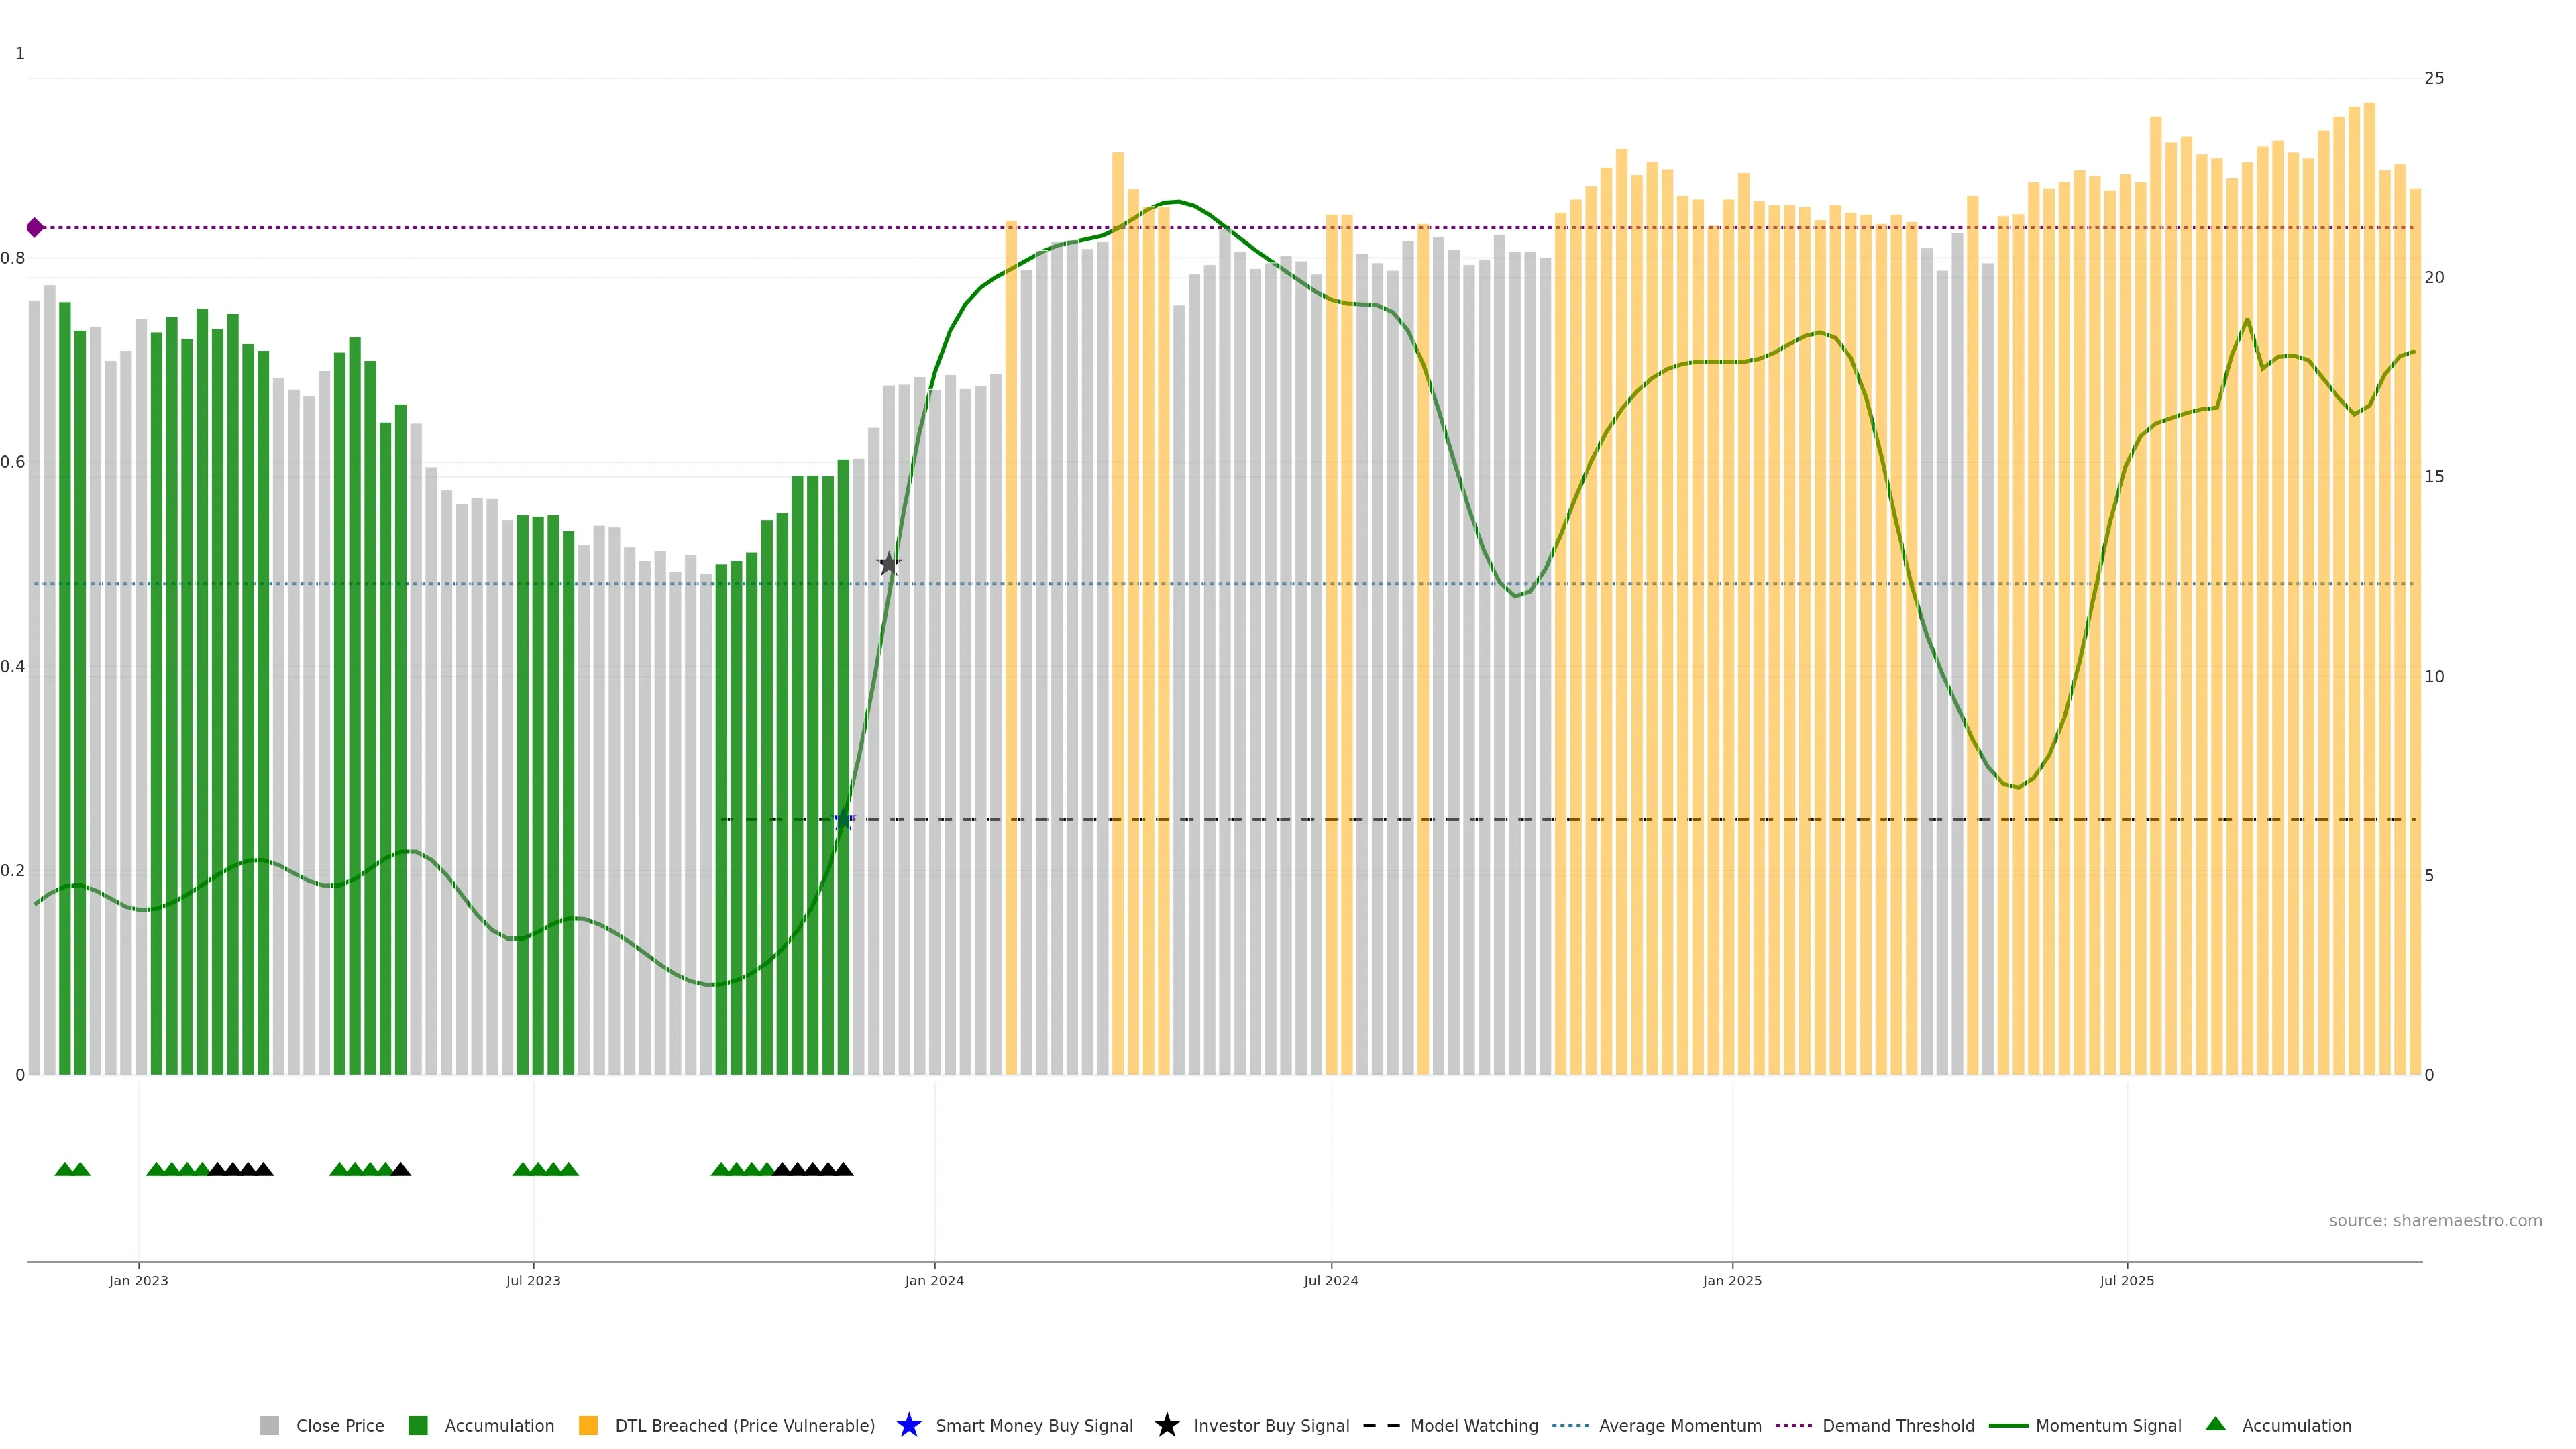Viewport: 2576px width, 1449px height.
Task: Click the Jan 2024 axis label
Action: tap(934, 1280)
